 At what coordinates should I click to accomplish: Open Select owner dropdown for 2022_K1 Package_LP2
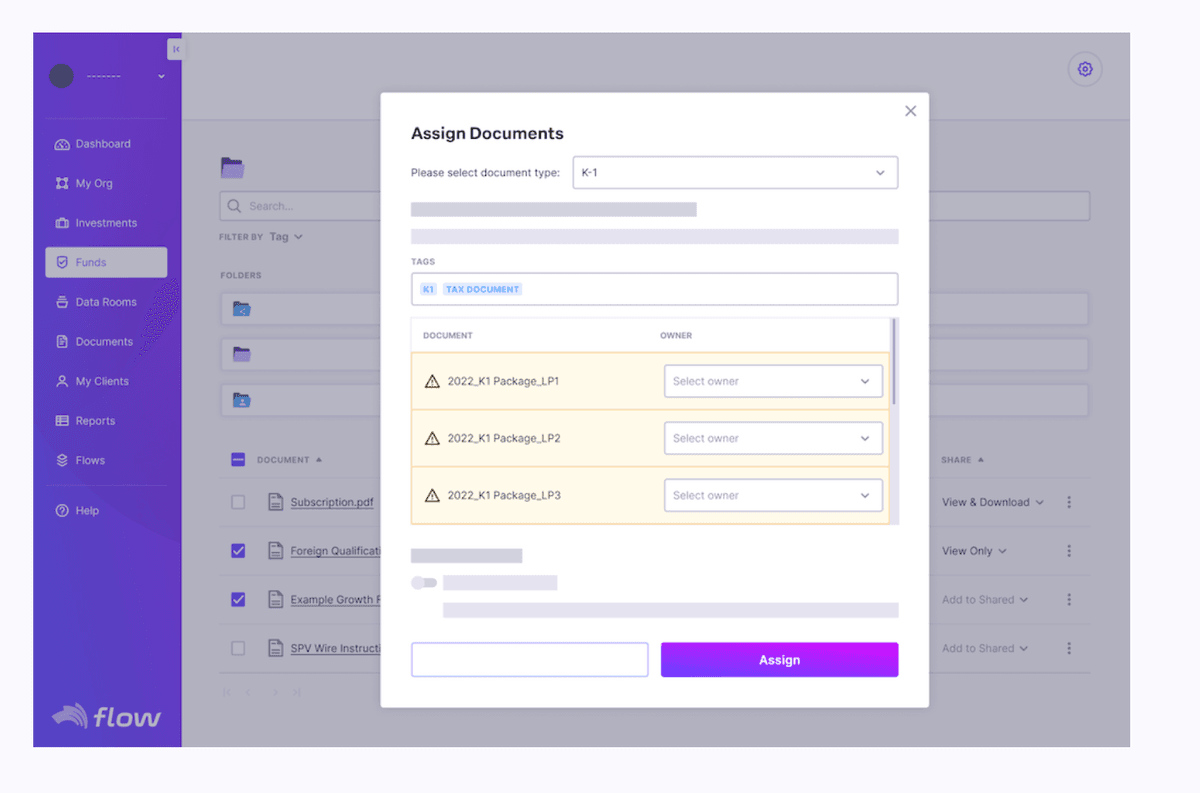(773, 438)
